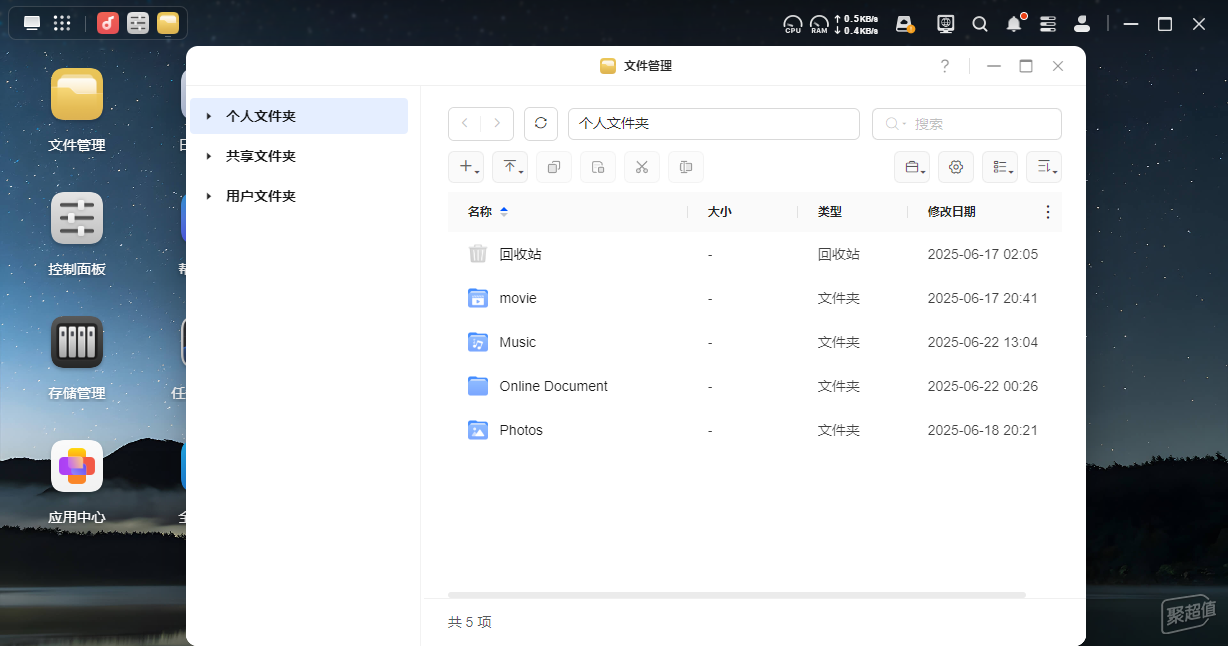Image resolution: width=1228 pixels, height=646 pixels.
Task: Open the view mode list dropdown
Action: coord(1000,167)
